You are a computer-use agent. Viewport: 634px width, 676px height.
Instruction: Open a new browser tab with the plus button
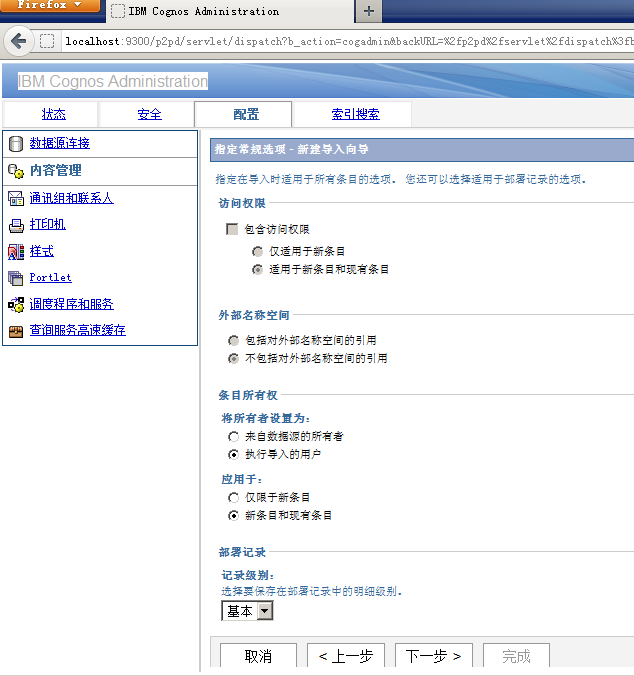369,11
